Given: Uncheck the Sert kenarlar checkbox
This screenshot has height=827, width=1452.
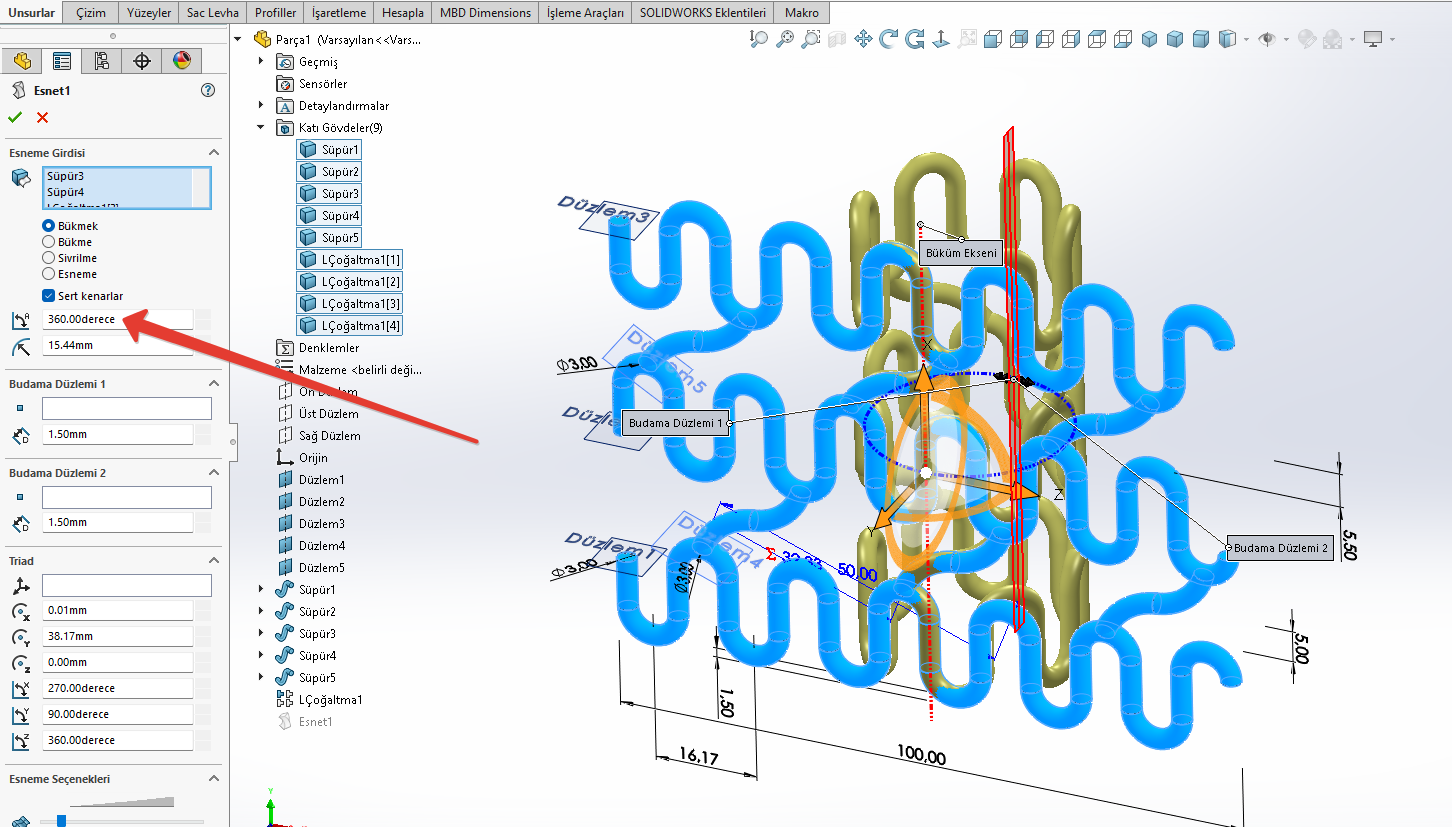Looking at the screenshot, I should (49, 296).
